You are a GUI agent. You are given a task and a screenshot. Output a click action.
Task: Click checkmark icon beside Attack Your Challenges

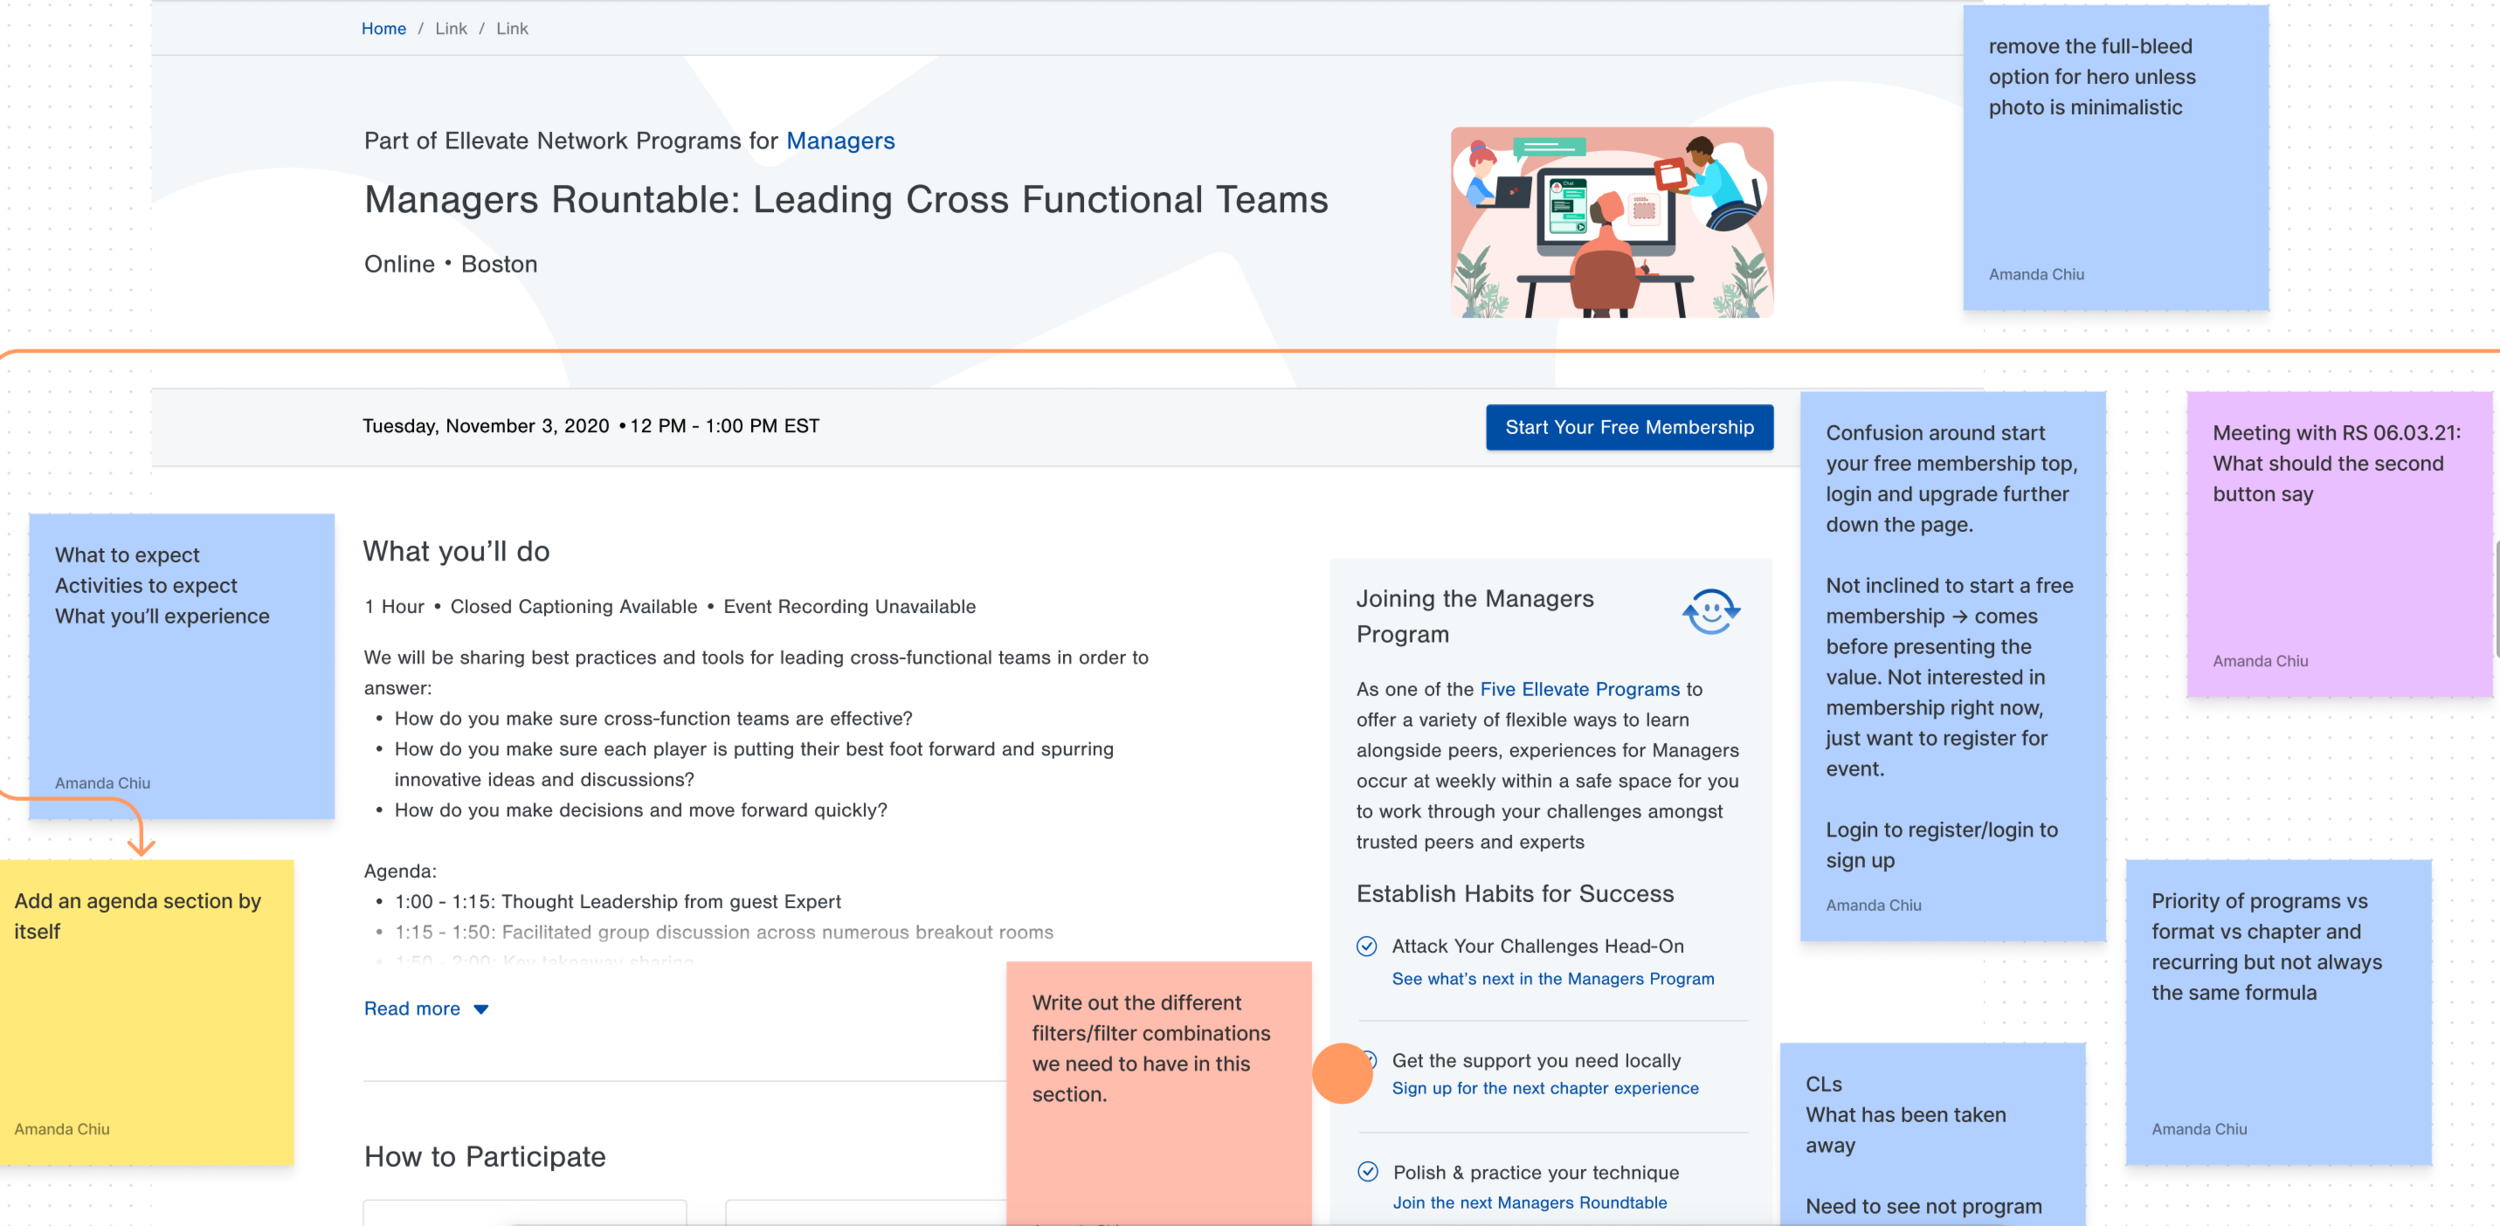click(x=1367, y=946)
